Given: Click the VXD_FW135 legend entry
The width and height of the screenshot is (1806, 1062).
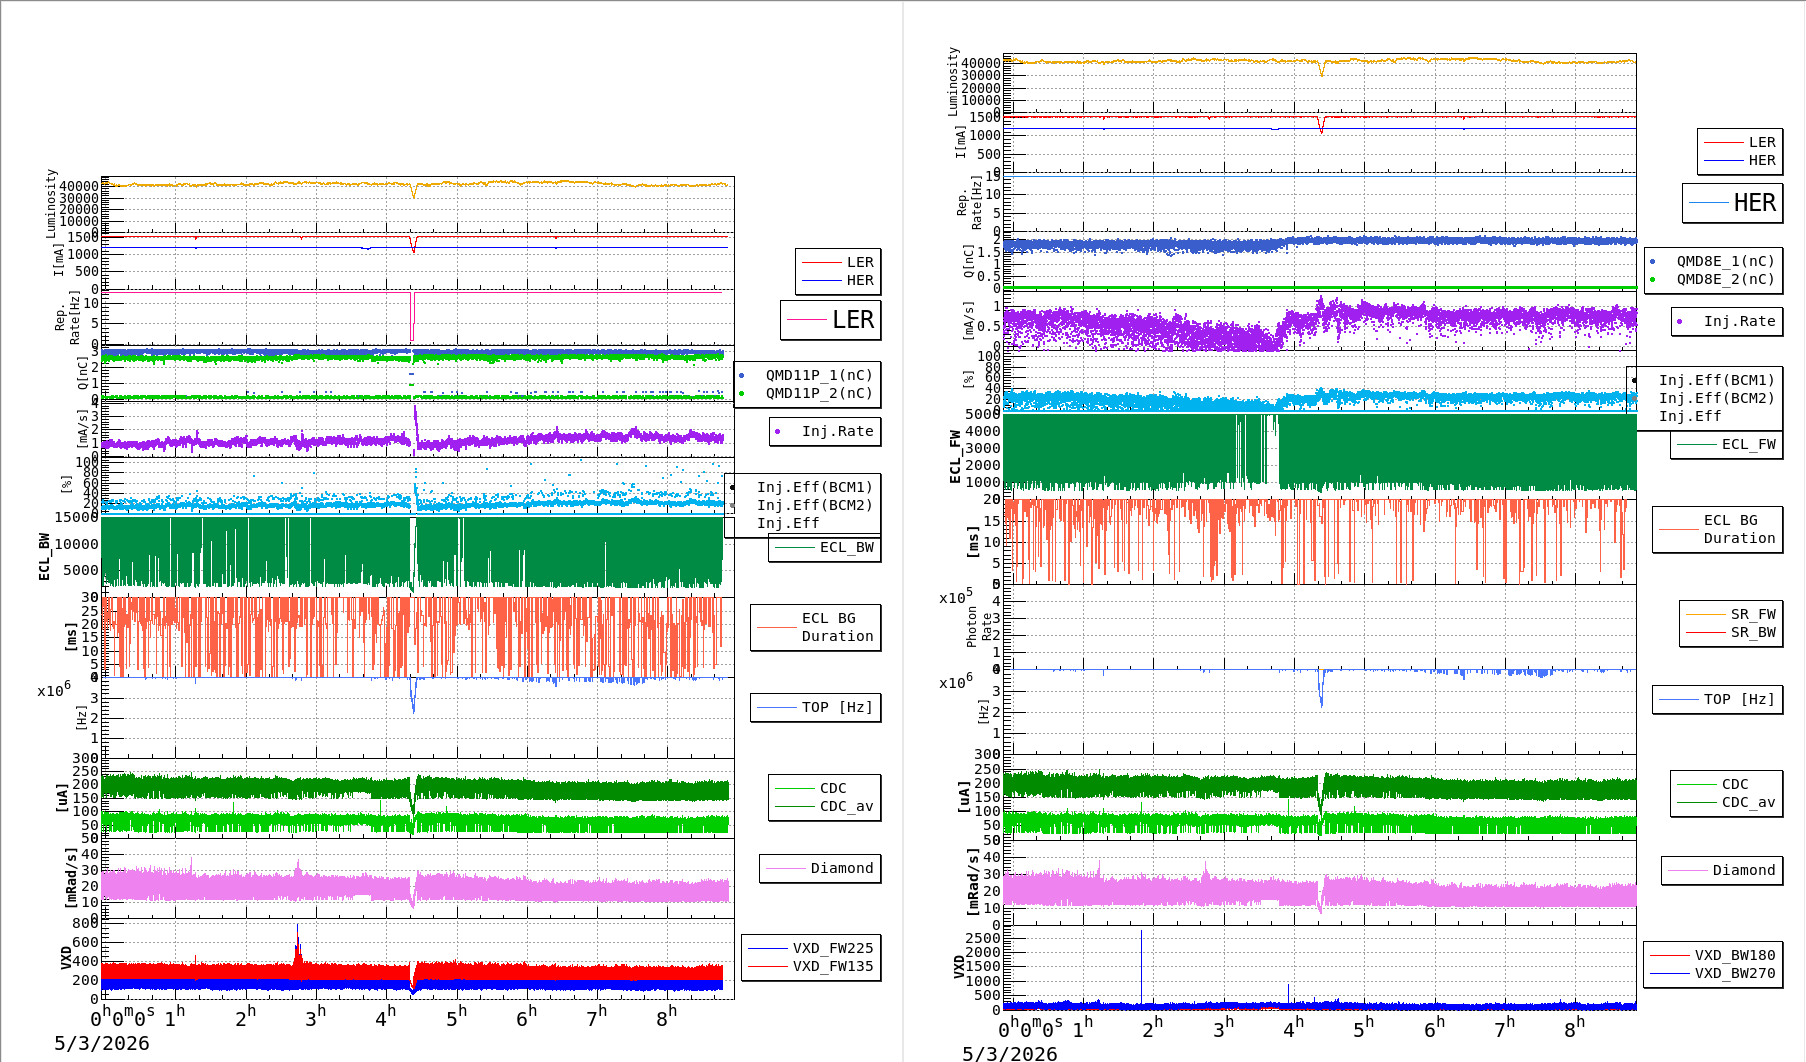Looking at the screenshot, I should [x=811, y=966].
